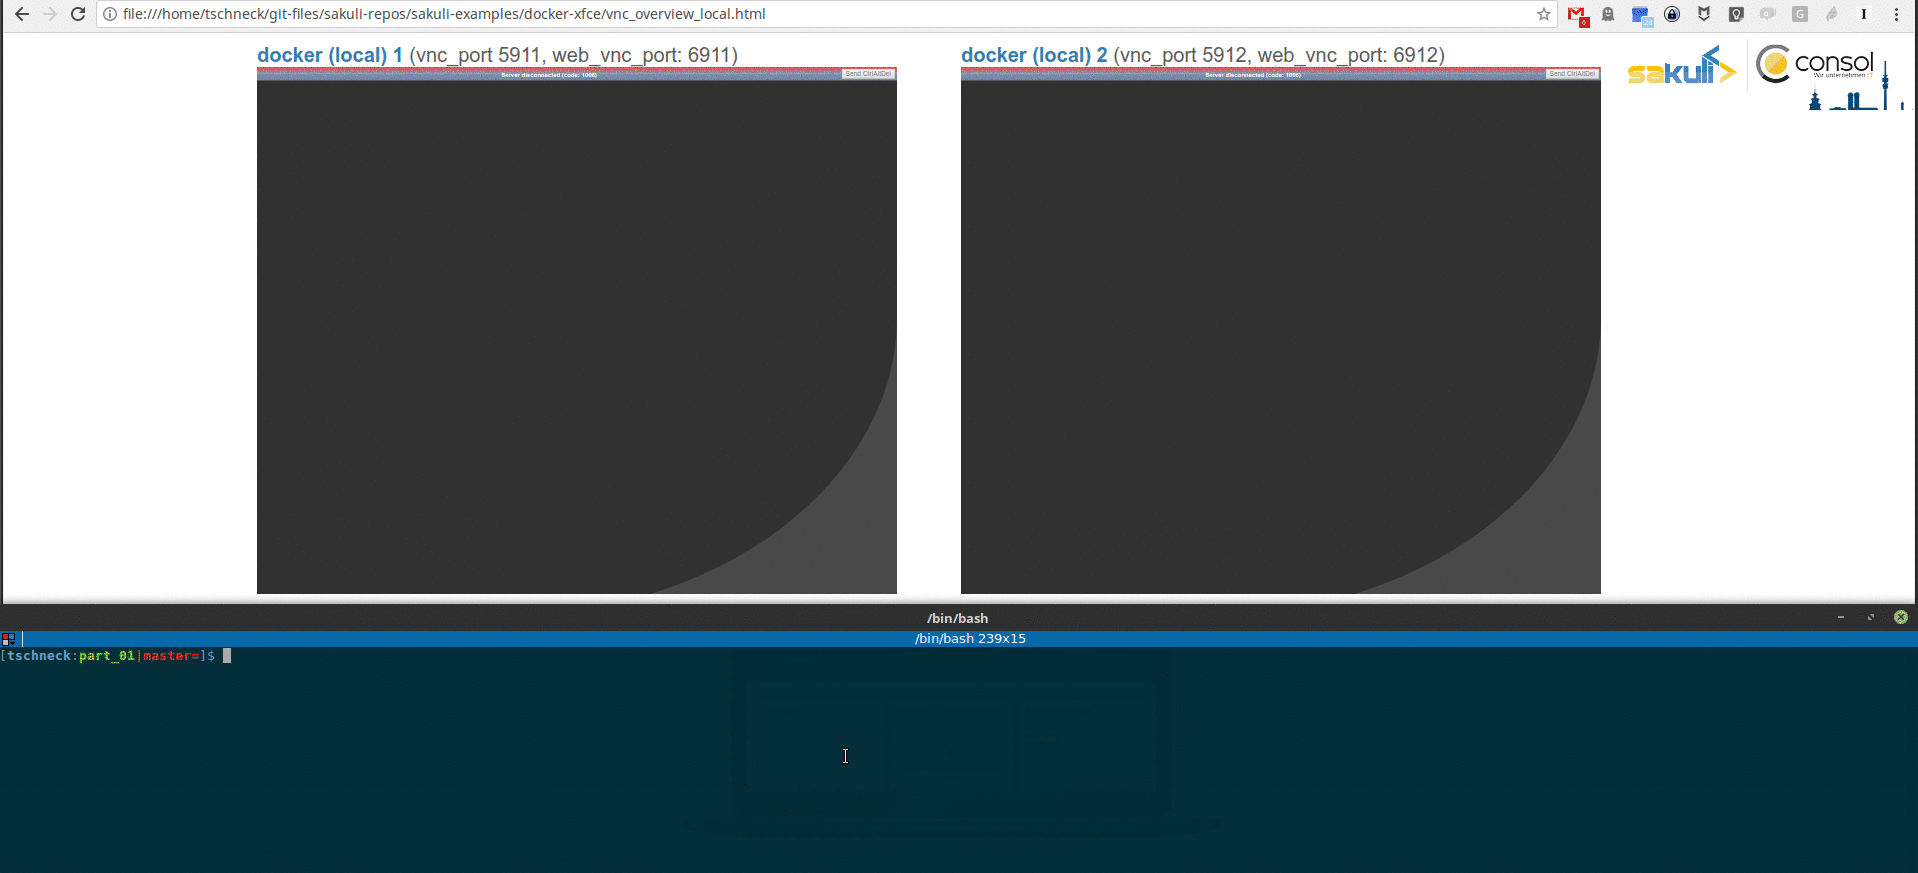The width and height of the screenshot is (1918, 873).
Task: Bookmark this page with the star
Action: (x=1543, y=15)
